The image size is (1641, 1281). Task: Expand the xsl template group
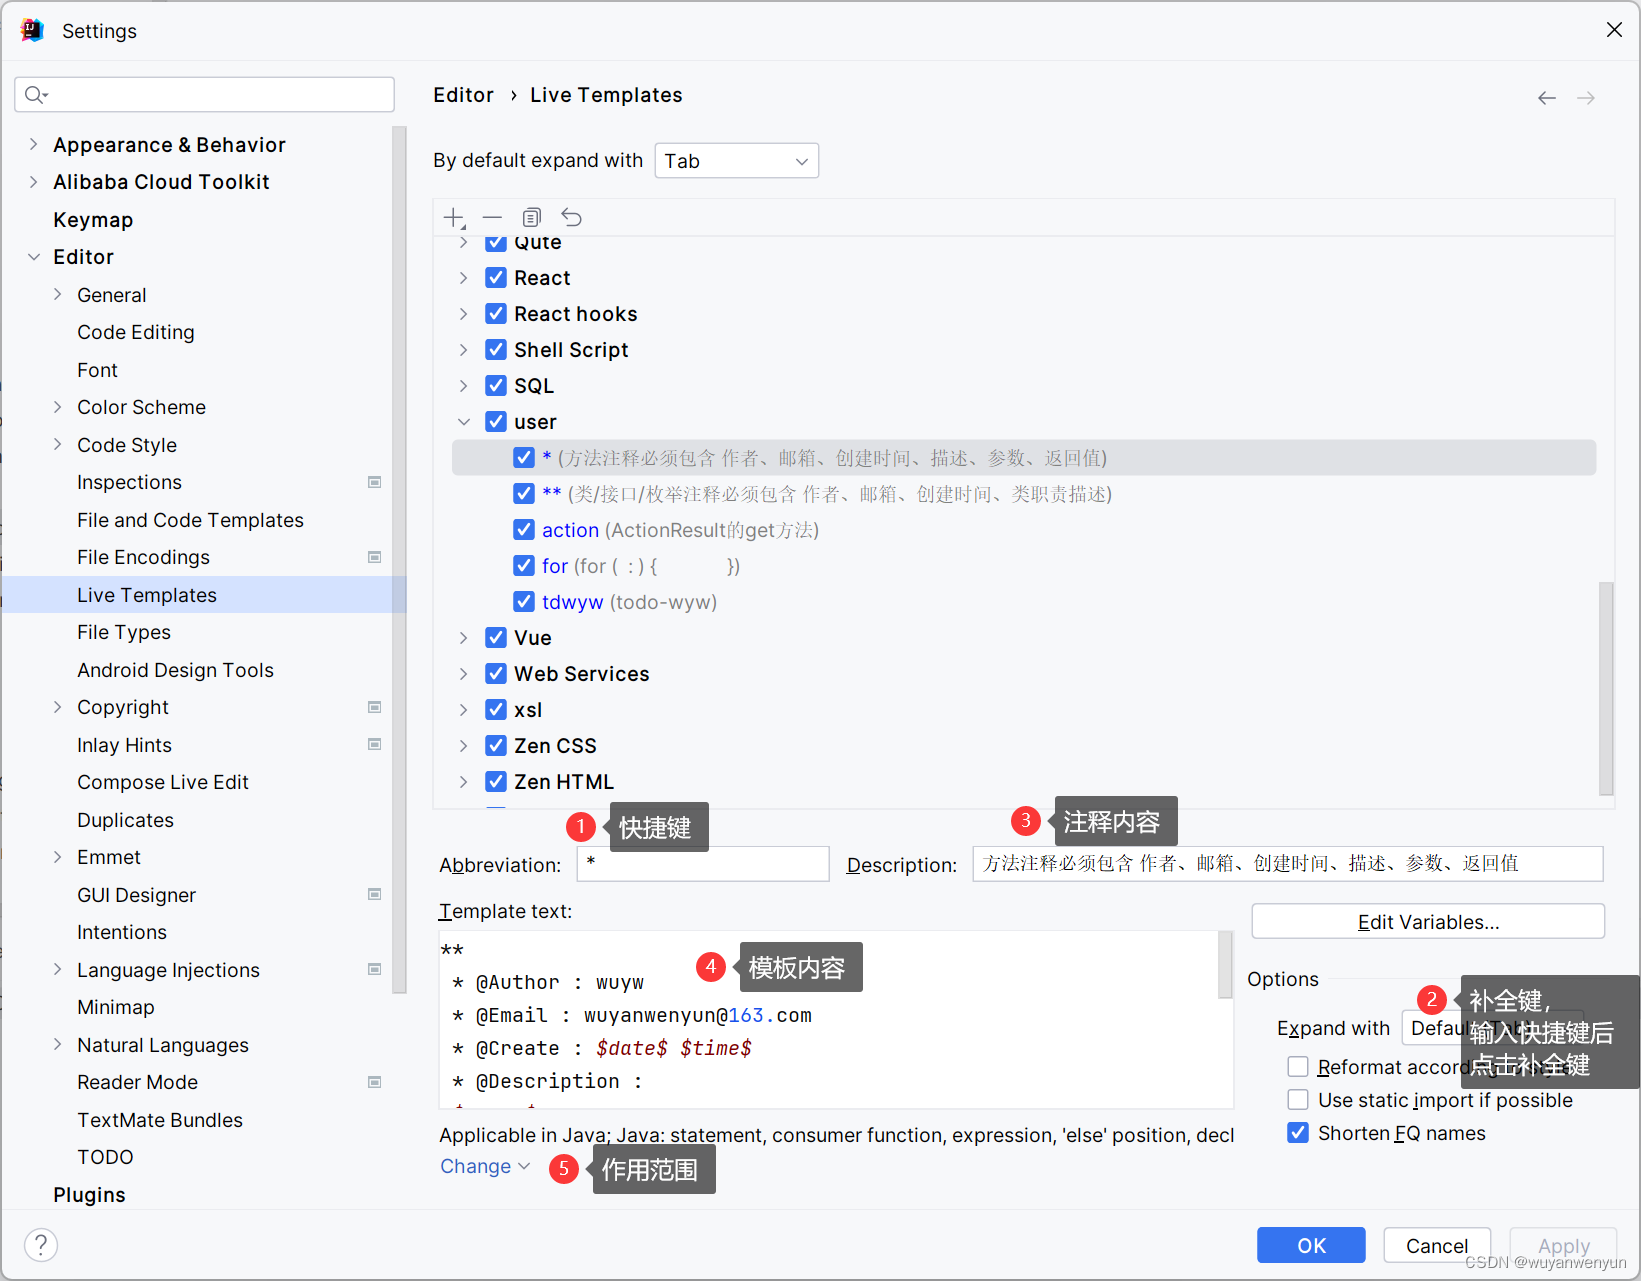coord(464,710)
